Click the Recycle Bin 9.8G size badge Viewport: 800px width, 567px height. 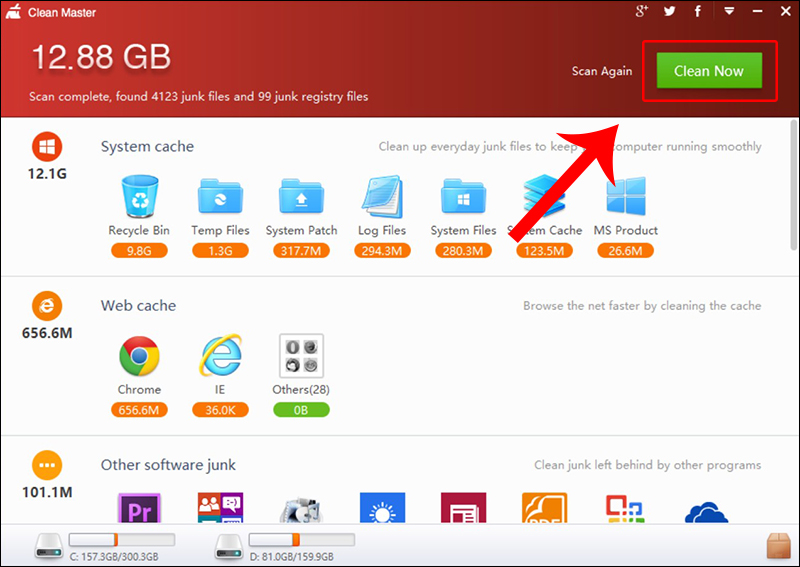139,251
